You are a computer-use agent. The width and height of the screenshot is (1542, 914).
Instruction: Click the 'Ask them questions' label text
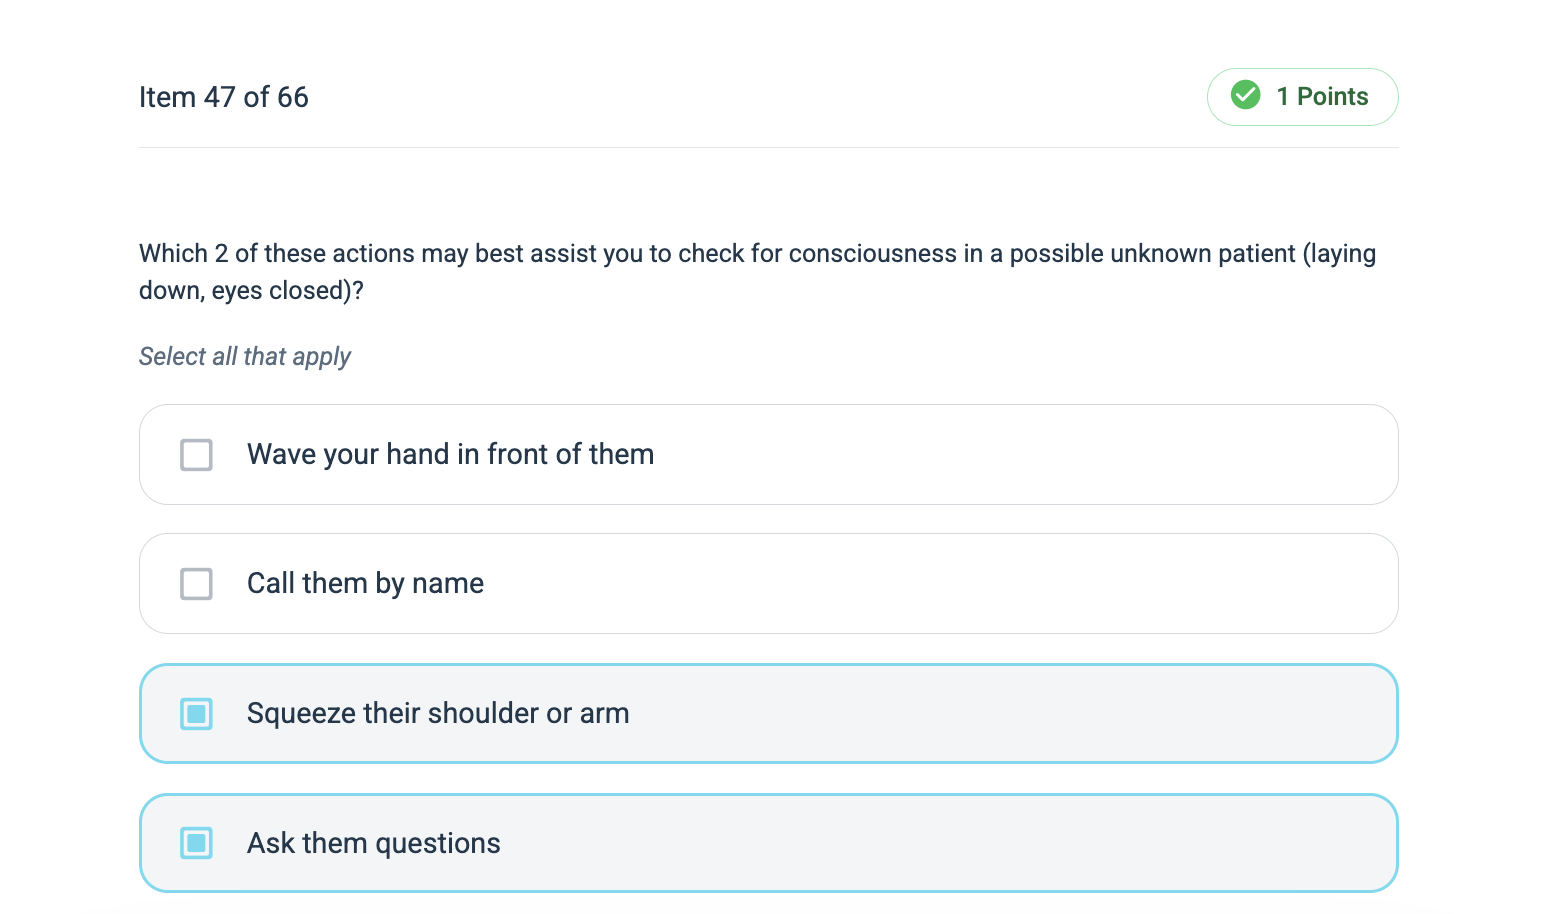373,844
